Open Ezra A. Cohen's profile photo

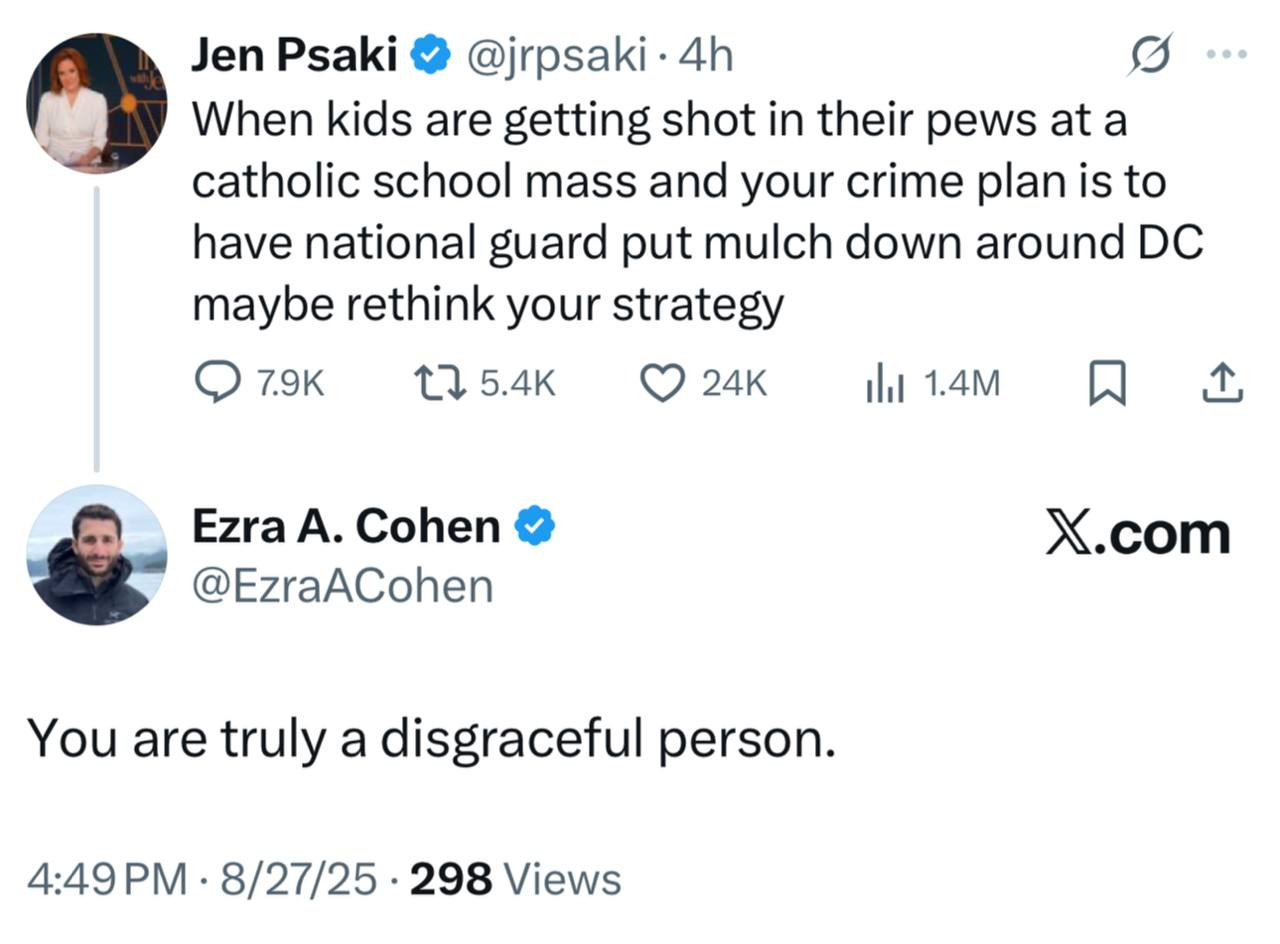96,555
